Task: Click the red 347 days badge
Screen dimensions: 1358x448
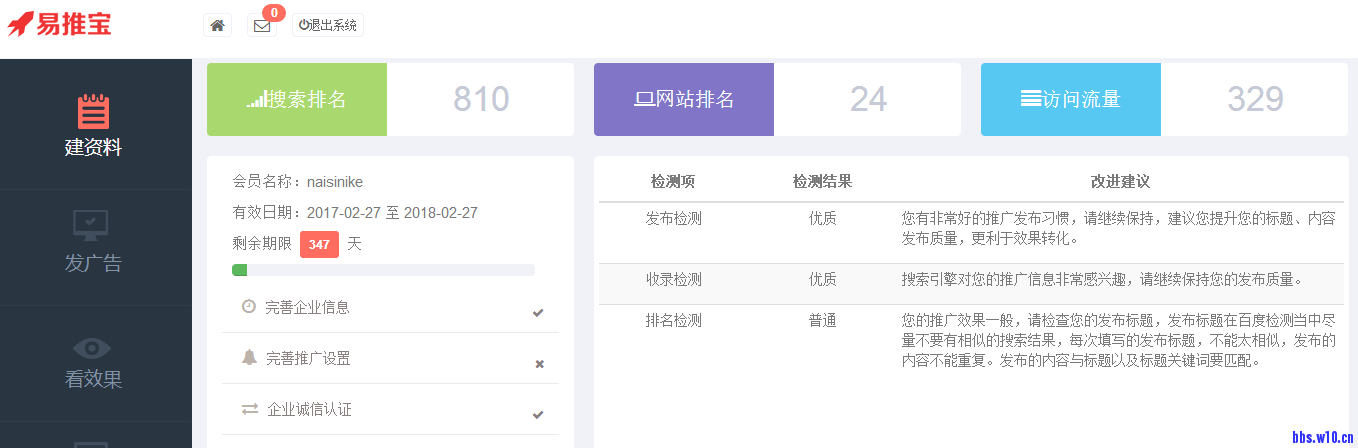Action: click(x=319, y=244)
